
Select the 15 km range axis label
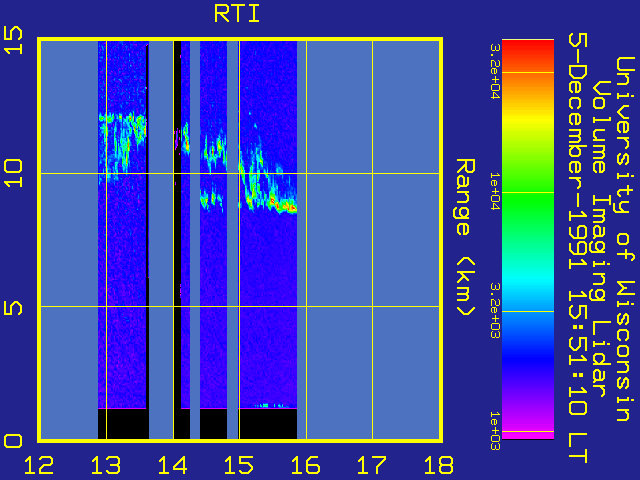13,40
